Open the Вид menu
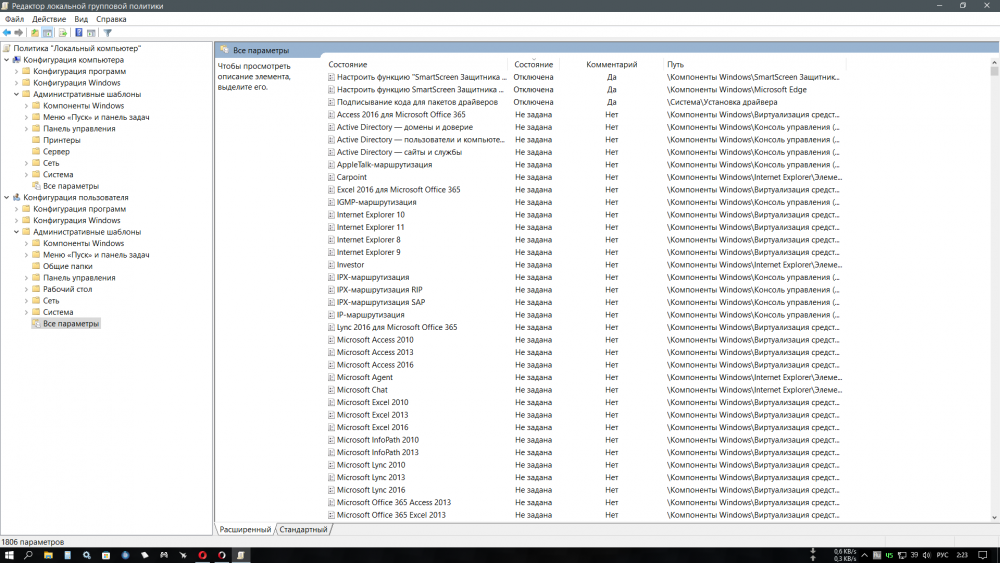Screen dimensions: 1000x563 click(81, 19)
